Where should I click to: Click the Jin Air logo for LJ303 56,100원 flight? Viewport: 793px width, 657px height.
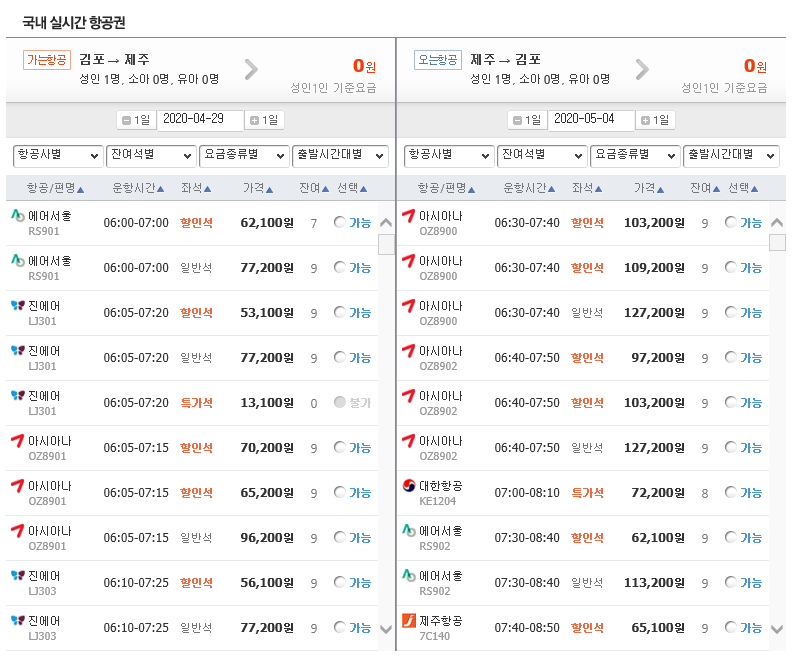tap(18, 576)
